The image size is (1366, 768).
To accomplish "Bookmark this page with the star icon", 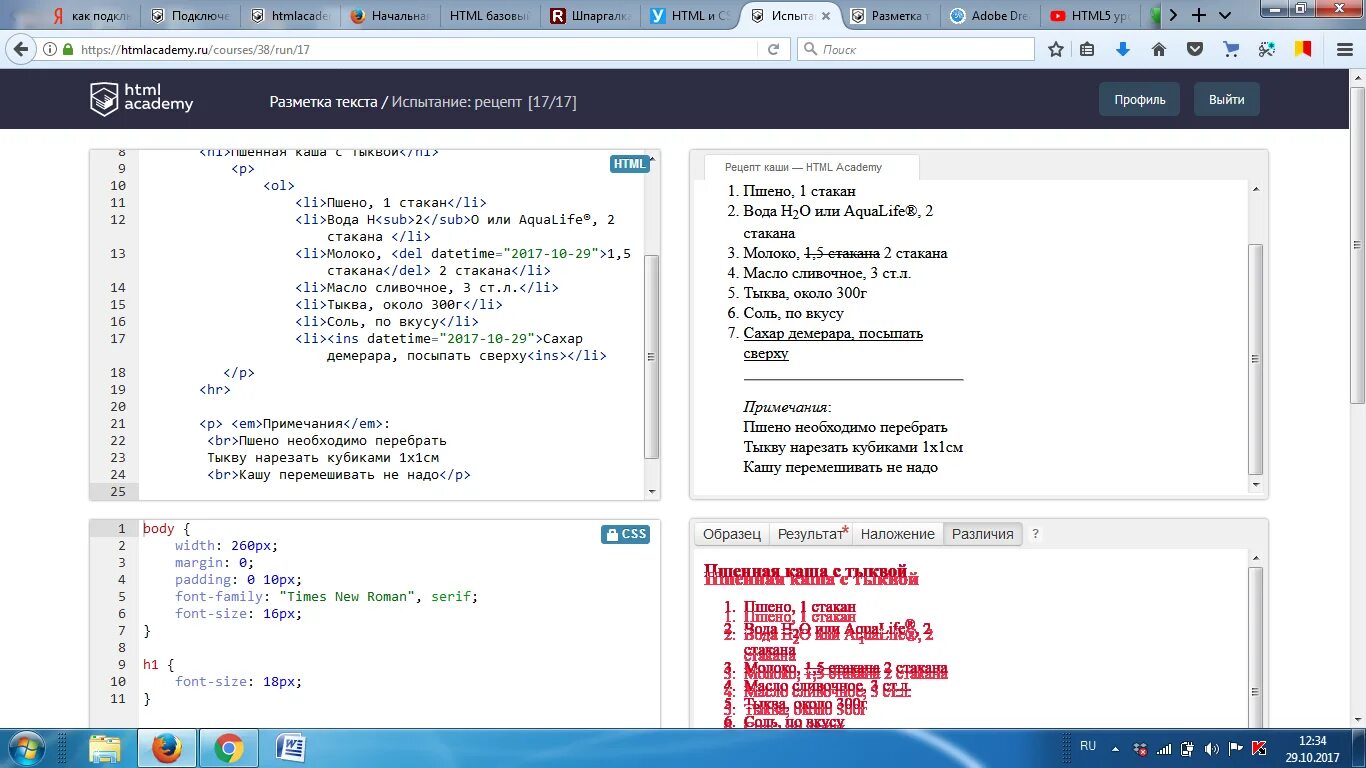I will [x=1056, y=49].
